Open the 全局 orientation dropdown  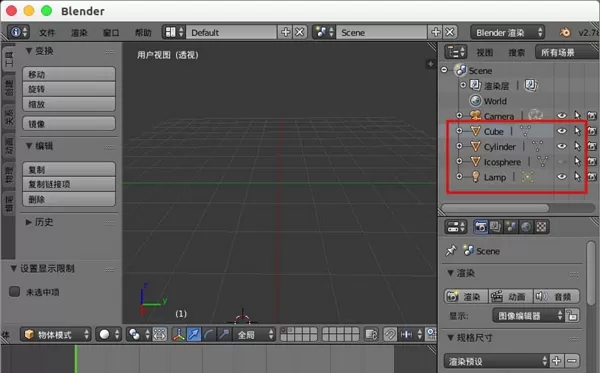(254, 334)
